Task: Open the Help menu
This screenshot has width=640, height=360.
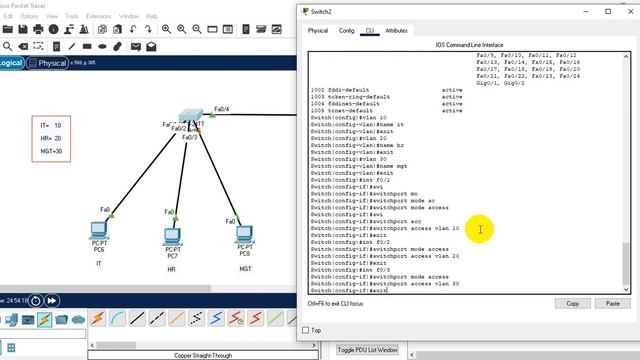Action: pos(152,16)
